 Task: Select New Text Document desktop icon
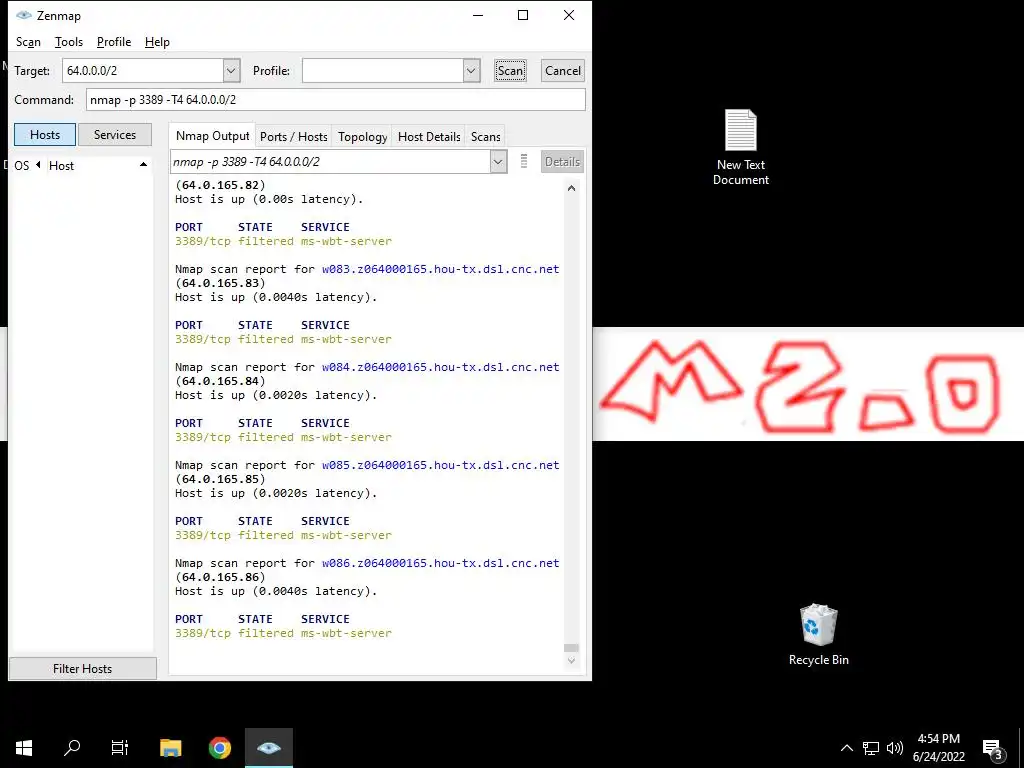point(741,148)
